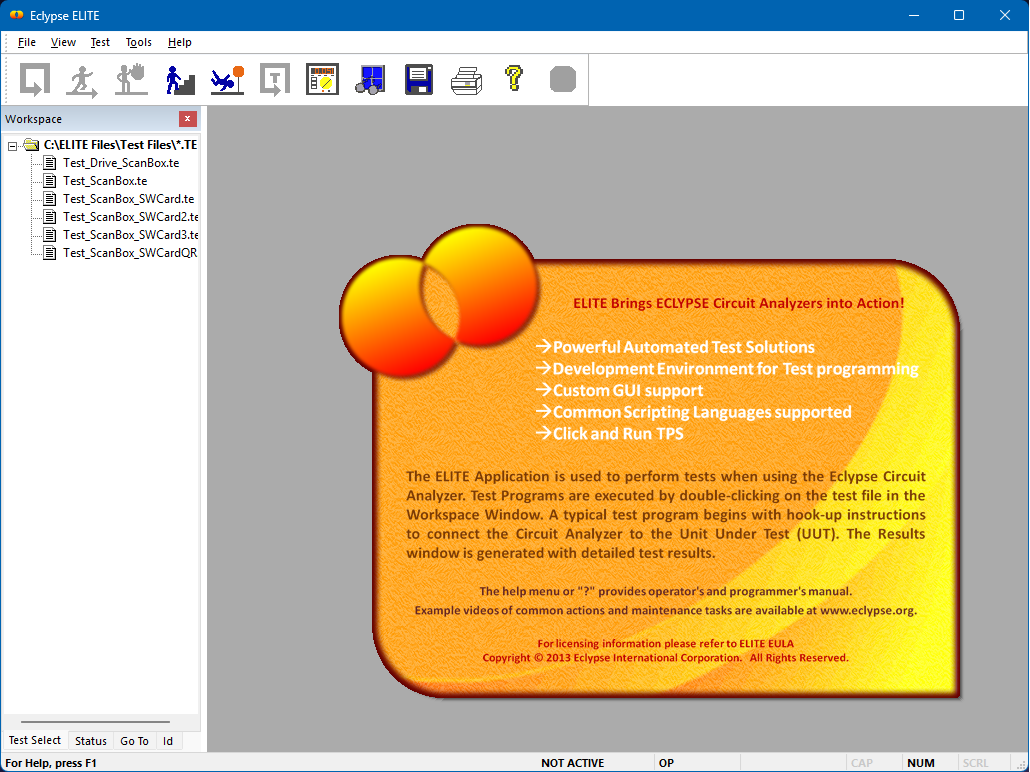This screenshot has height=772, width=1030.
Task: Switch to the Id tab
Action: [x=168, y=741]
